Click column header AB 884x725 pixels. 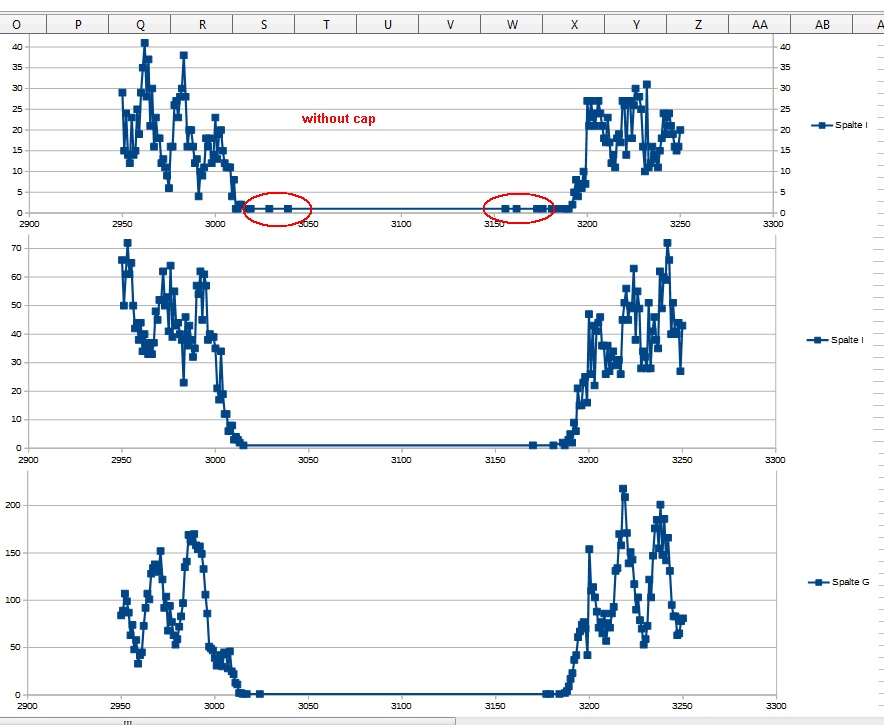pos(822,21)
